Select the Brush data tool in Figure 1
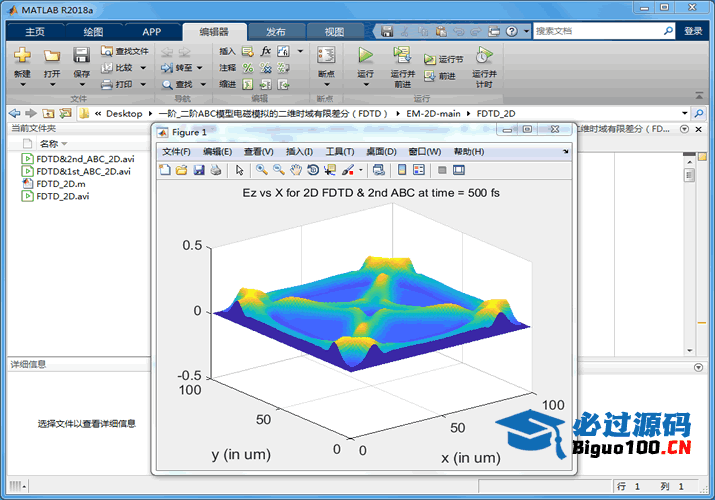 pos(348,170)
